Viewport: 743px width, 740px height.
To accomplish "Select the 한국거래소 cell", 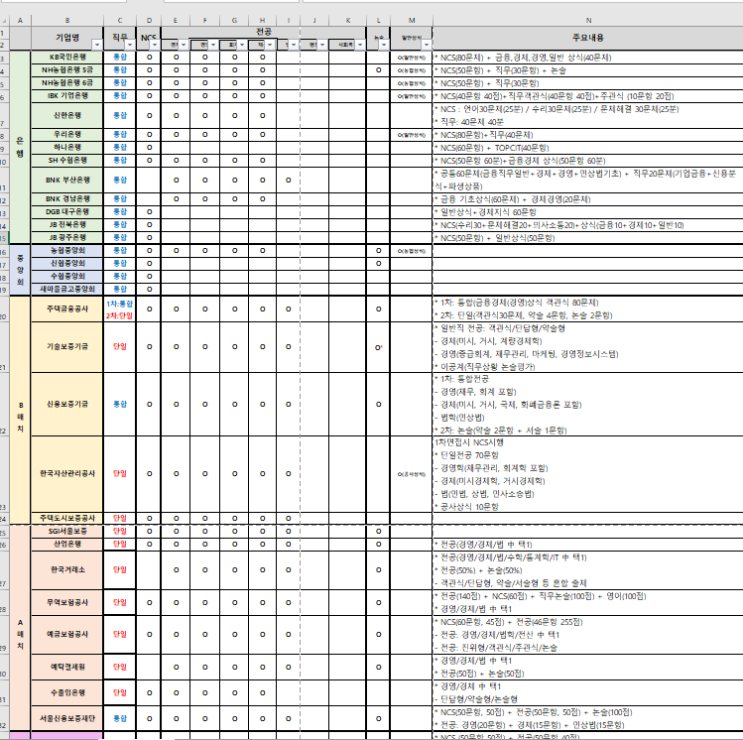I will 67,570.
